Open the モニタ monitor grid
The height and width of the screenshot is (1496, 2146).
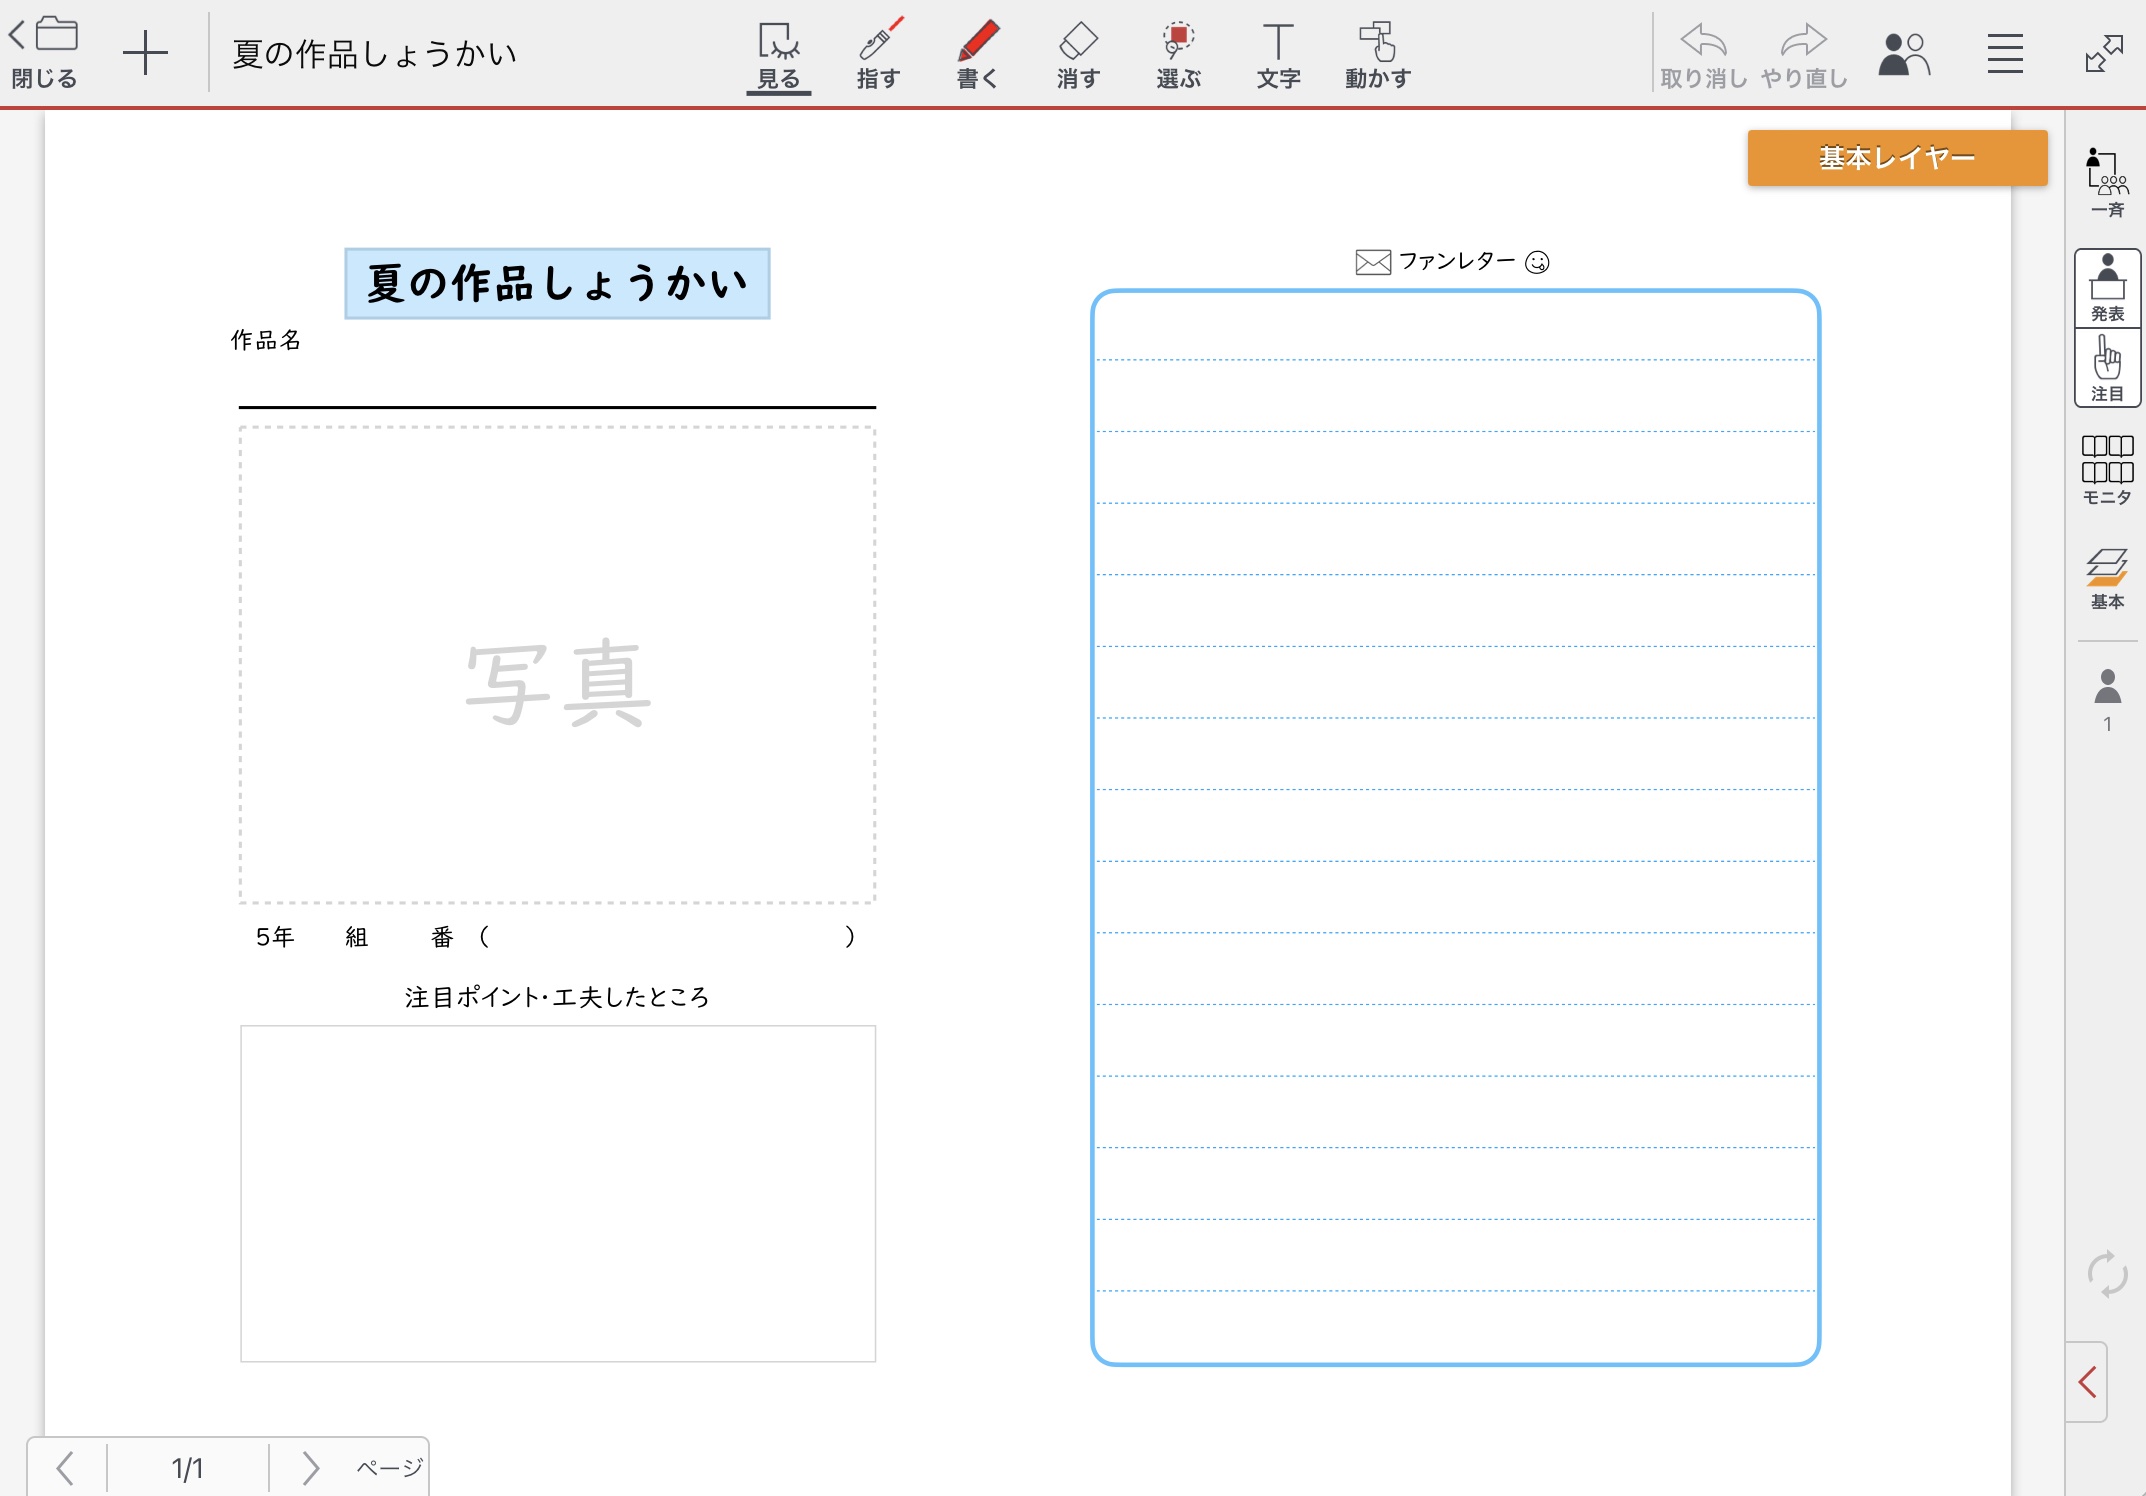(x=2107, y=469)
